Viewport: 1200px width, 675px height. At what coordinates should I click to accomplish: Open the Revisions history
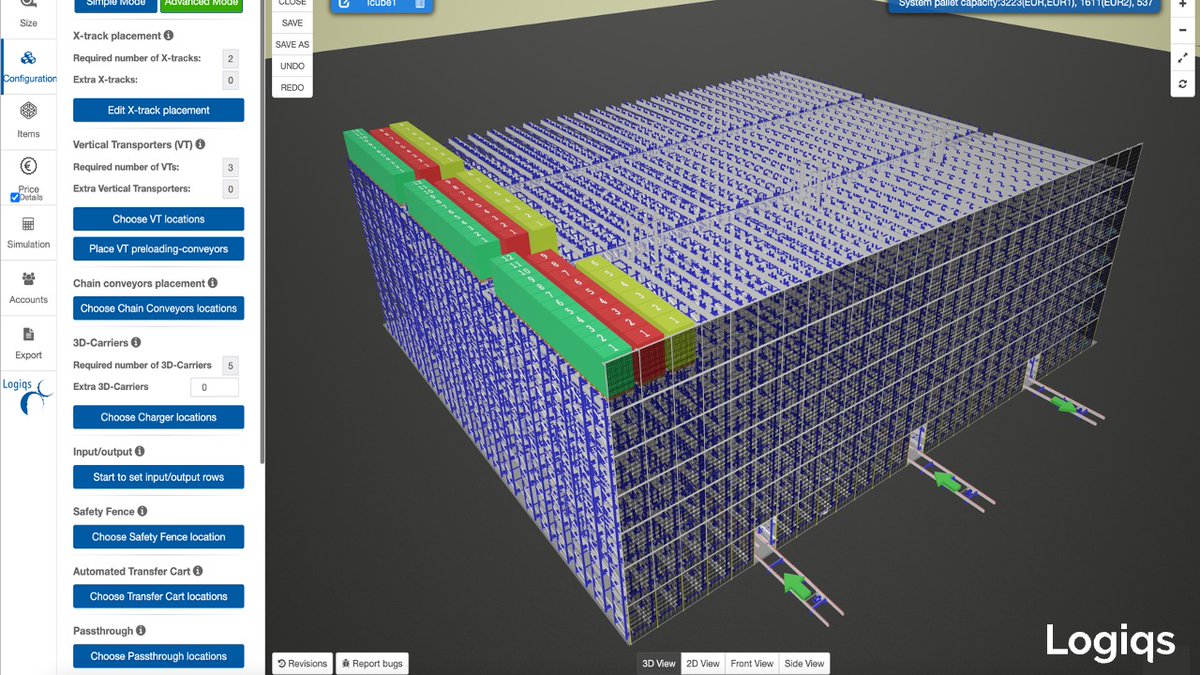tap(302, 663)
